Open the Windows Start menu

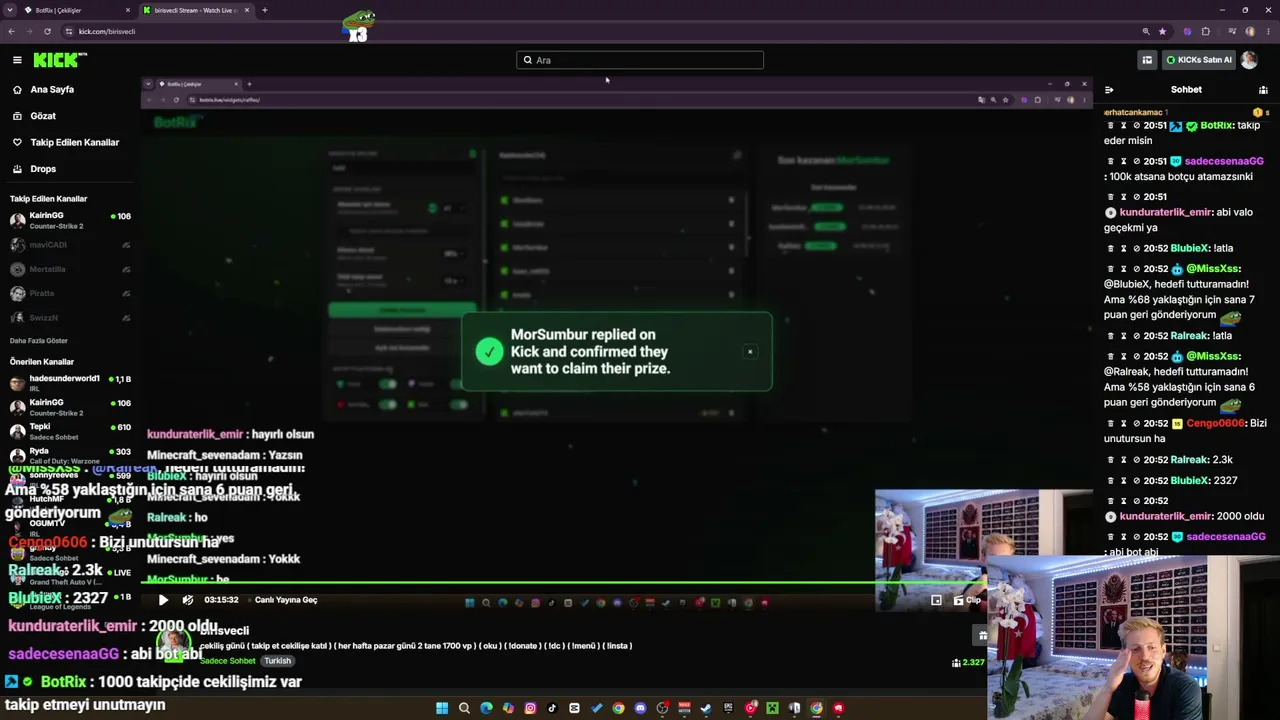(x=442, y=708)
